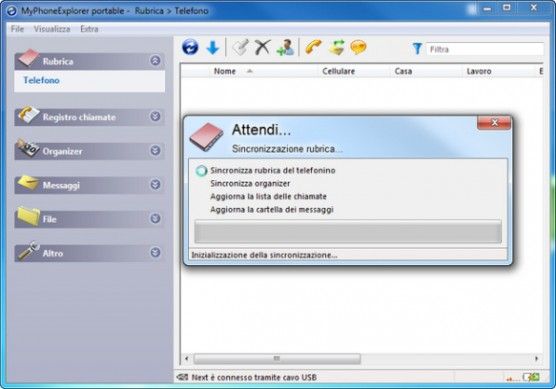Viewport: 556px width, 389px height.
Task: Click the USB connection status icon
Action: (182, 377)
